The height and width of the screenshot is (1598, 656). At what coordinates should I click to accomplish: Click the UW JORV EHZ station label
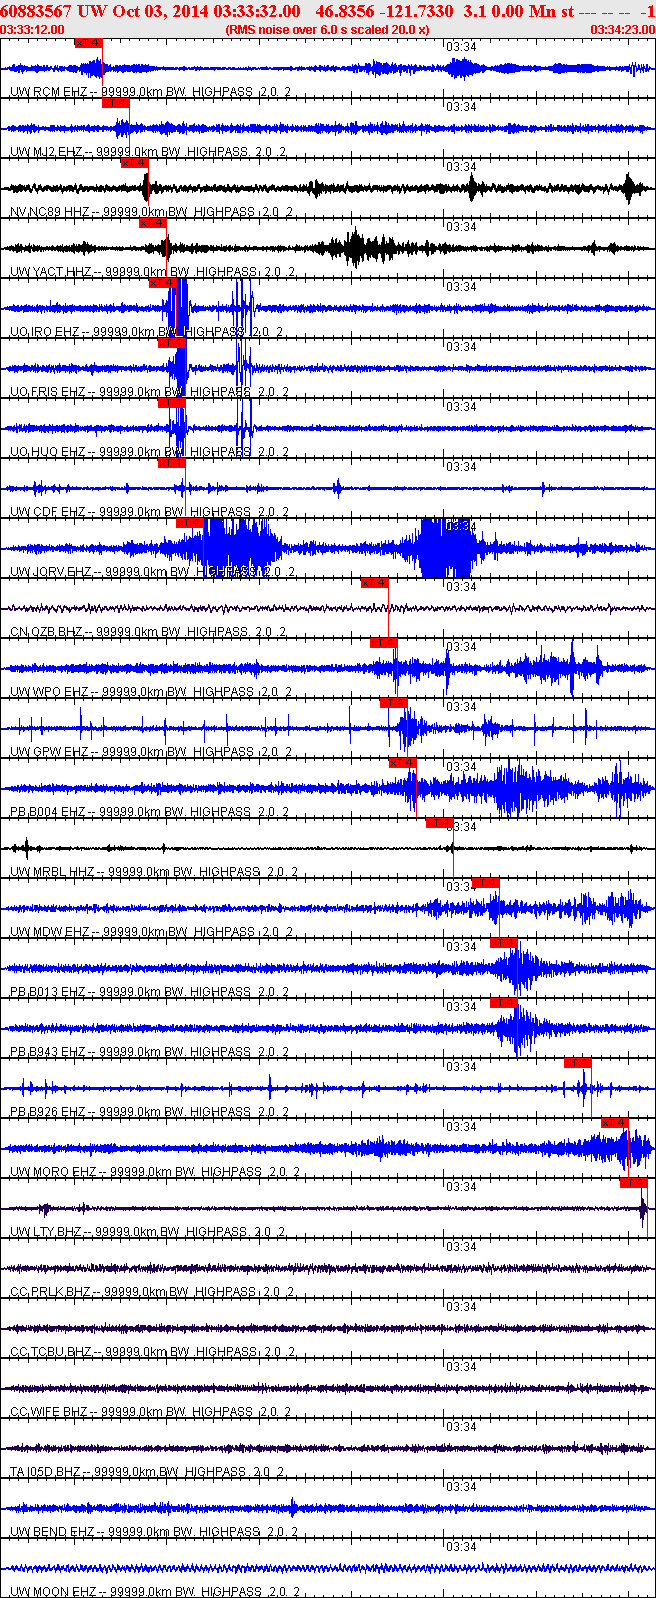pyautogui.click(x=151, y=572)
